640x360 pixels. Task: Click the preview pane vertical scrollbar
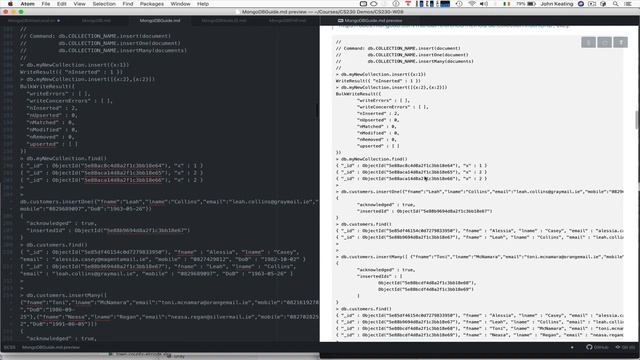[637, 120]
